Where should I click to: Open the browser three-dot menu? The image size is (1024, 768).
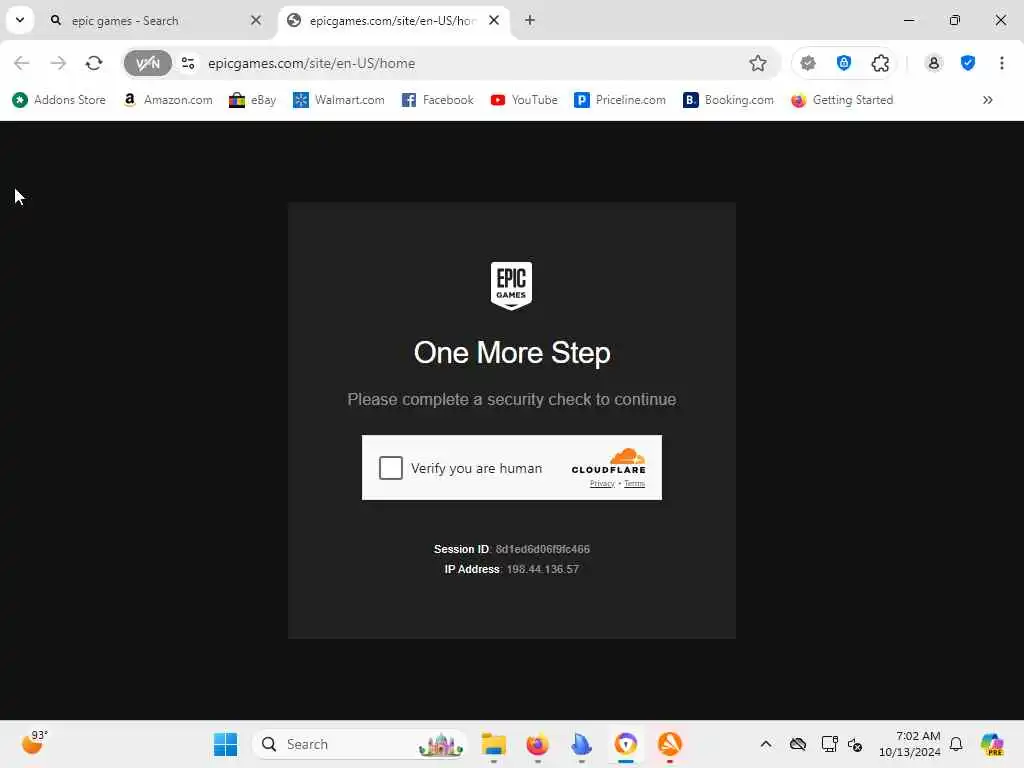(1002, 63)
